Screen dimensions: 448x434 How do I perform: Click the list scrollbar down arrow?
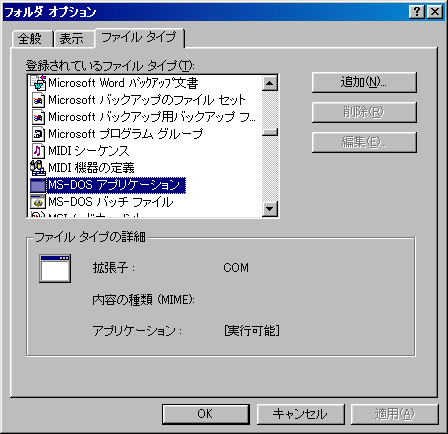pyautogui.click(x=270, y=209)
